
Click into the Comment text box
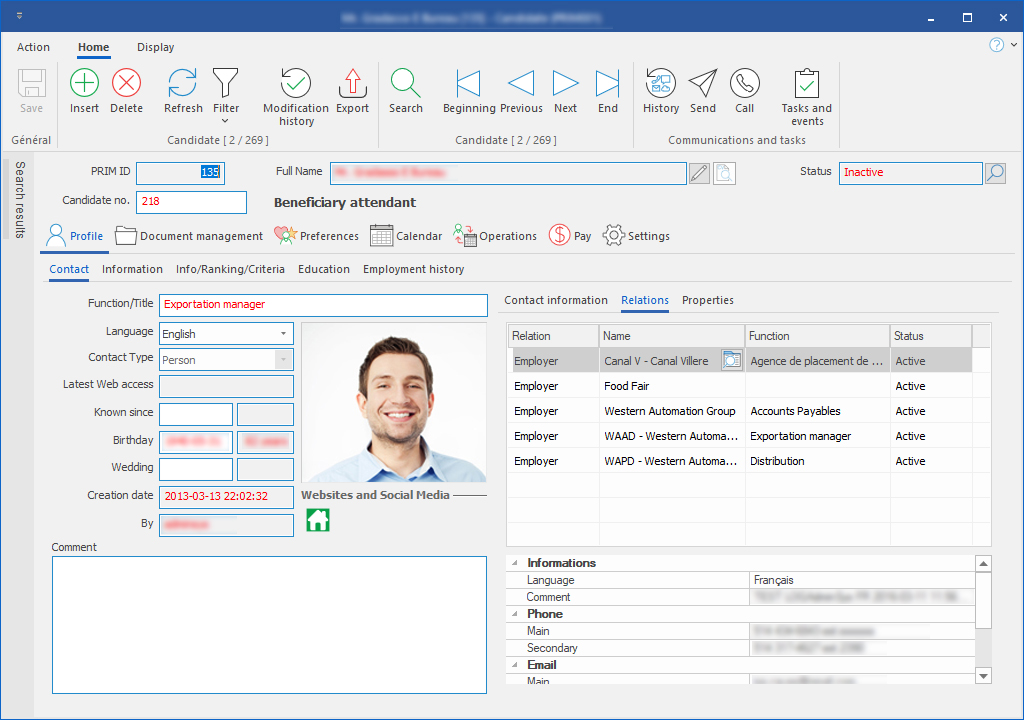(x=269, y=624)
